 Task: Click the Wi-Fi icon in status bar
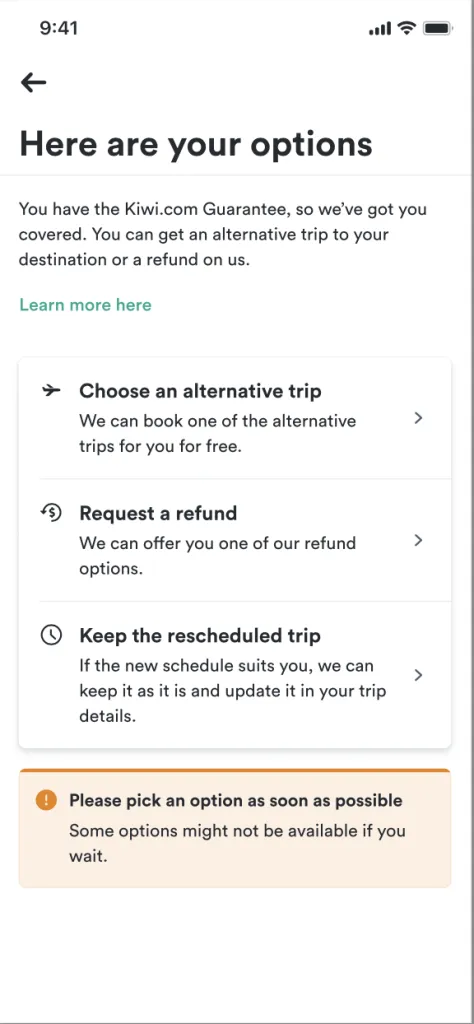pyautogui.click(x=407, y=28)
